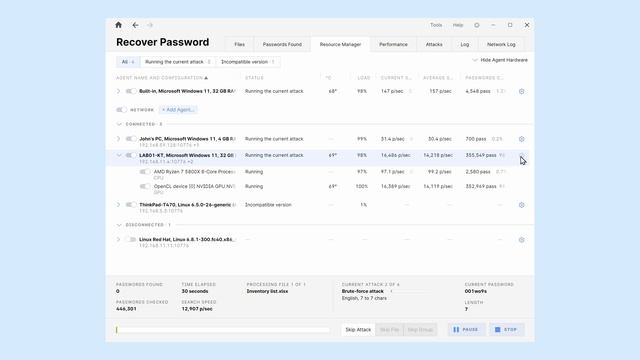The width and height of the screenshot is (640, 360).
Task: Click the 16,686 p/sec speed value
Action: pyautogui.click(x=396, y=155)
